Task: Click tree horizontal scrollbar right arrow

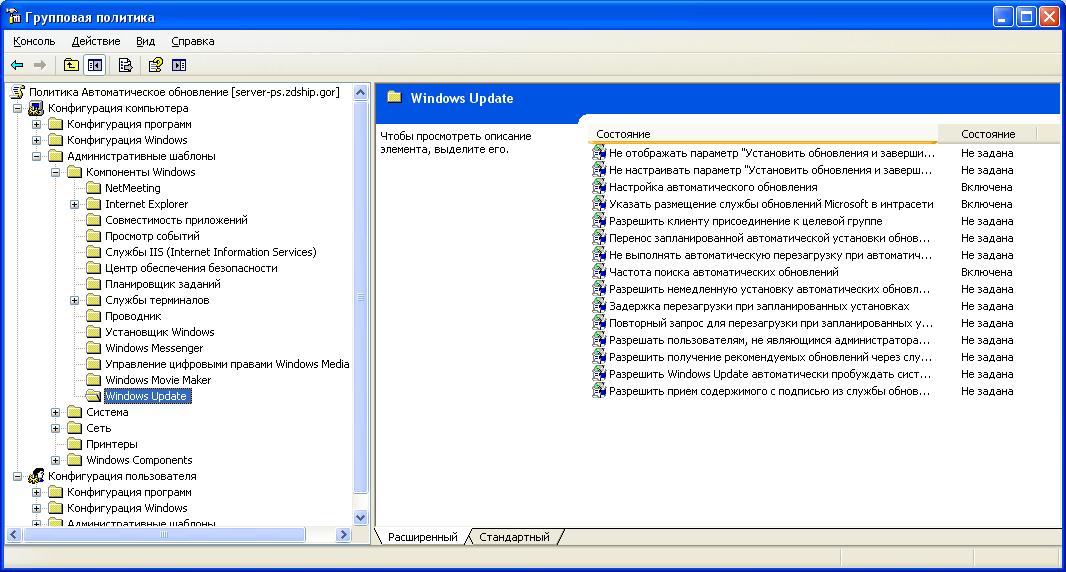Action: pos(343,535)
